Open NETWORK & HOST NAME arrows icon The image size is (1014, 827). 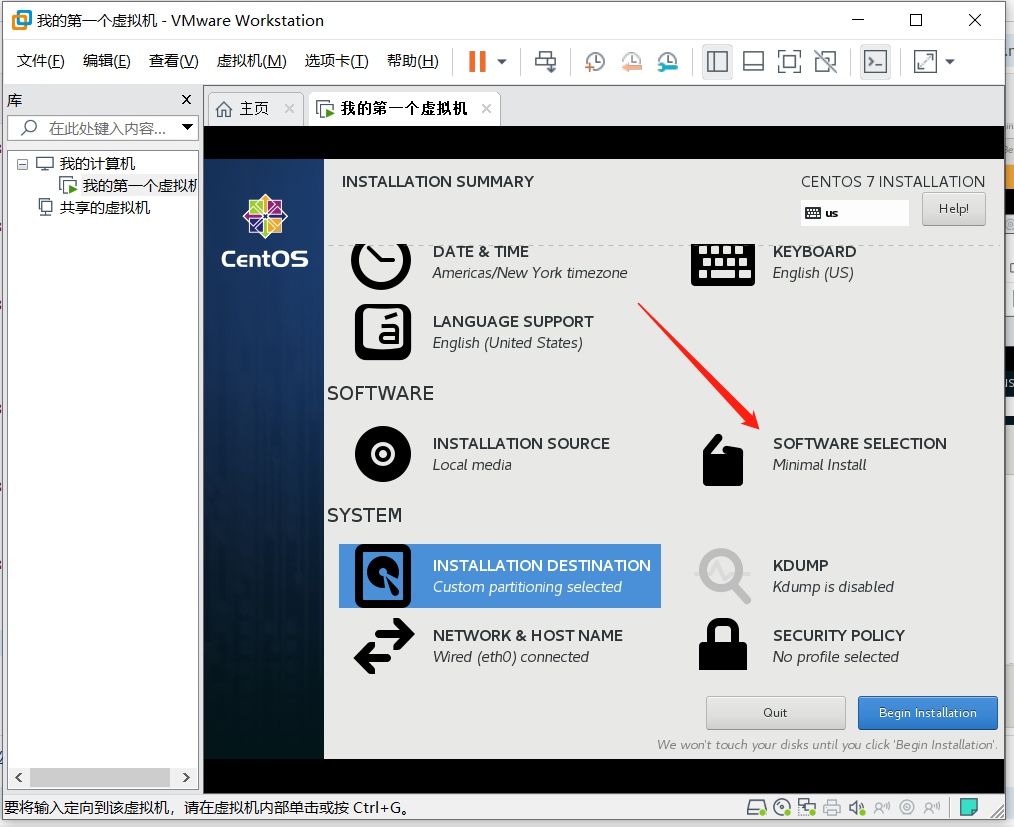point(384,646)
